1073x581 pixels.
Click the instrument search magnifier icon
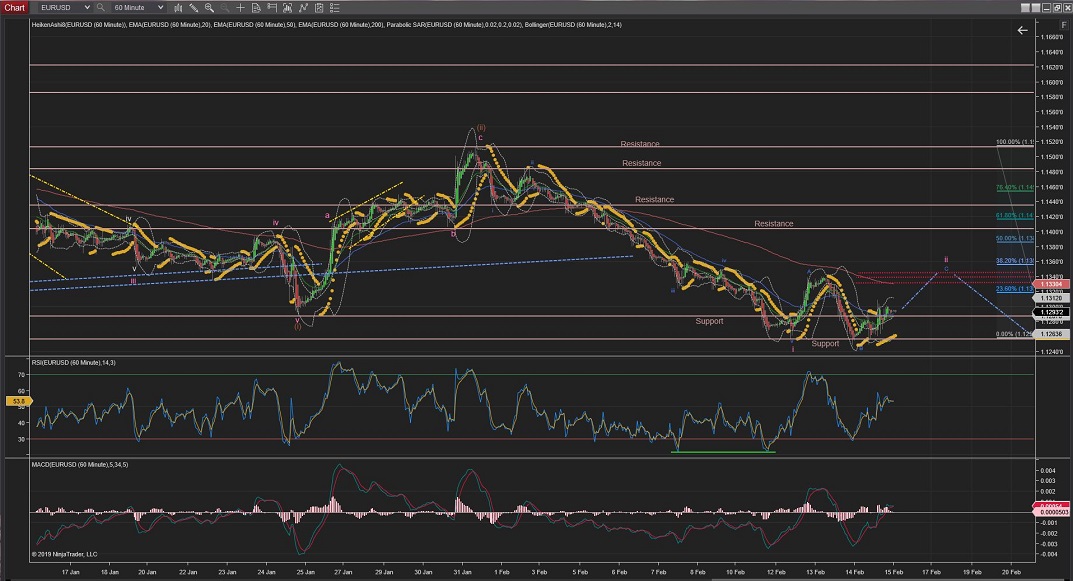coord(100,7)
